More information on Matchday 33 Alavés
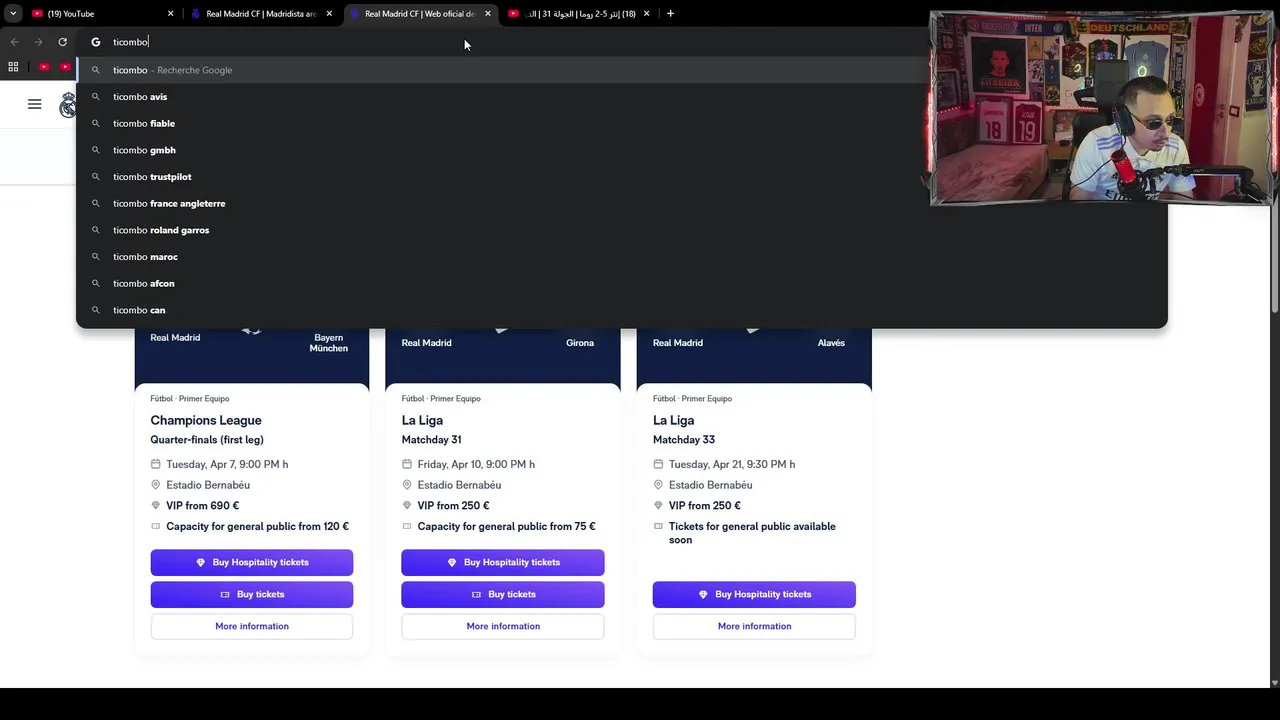This screenshot has width=1280, height=720. point(754,626)
